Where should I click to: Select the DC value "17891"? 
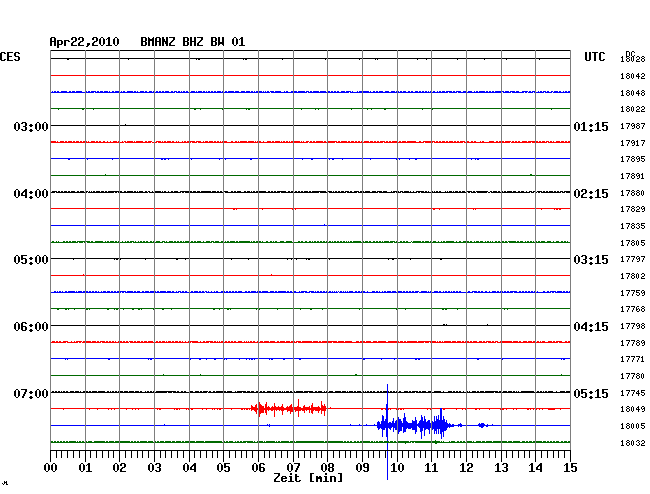coord(633,177)
